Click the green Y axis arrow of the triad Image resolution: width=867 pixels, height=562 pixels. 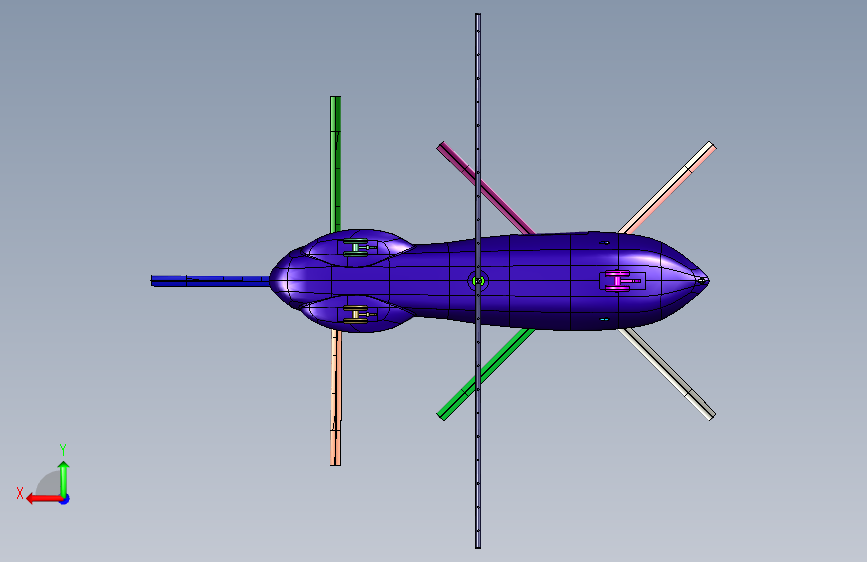pyautogui.click(x=64, y=478)
